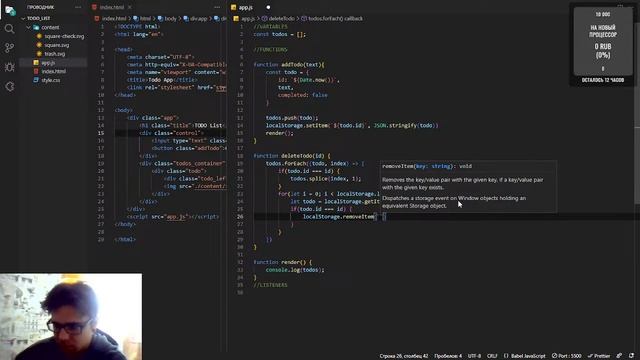Click the '<title>Todo App</title>' line in index.html
This screenshot has height=360, width=640.
point(162,80)
